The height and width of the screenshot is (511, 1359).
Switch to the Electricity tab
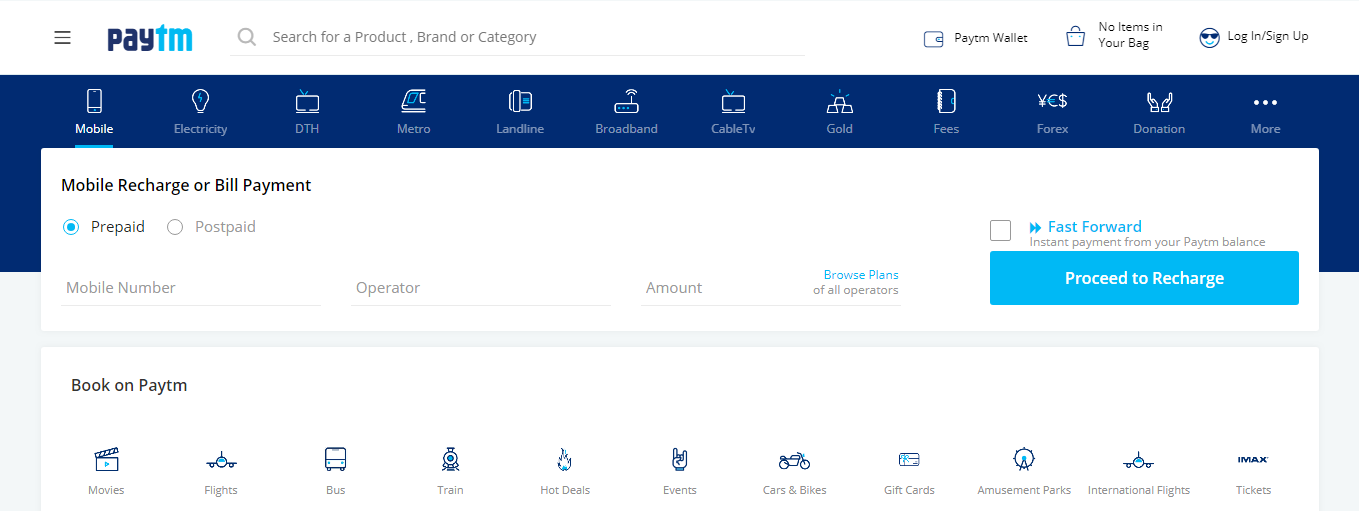(x=200, y=112)
